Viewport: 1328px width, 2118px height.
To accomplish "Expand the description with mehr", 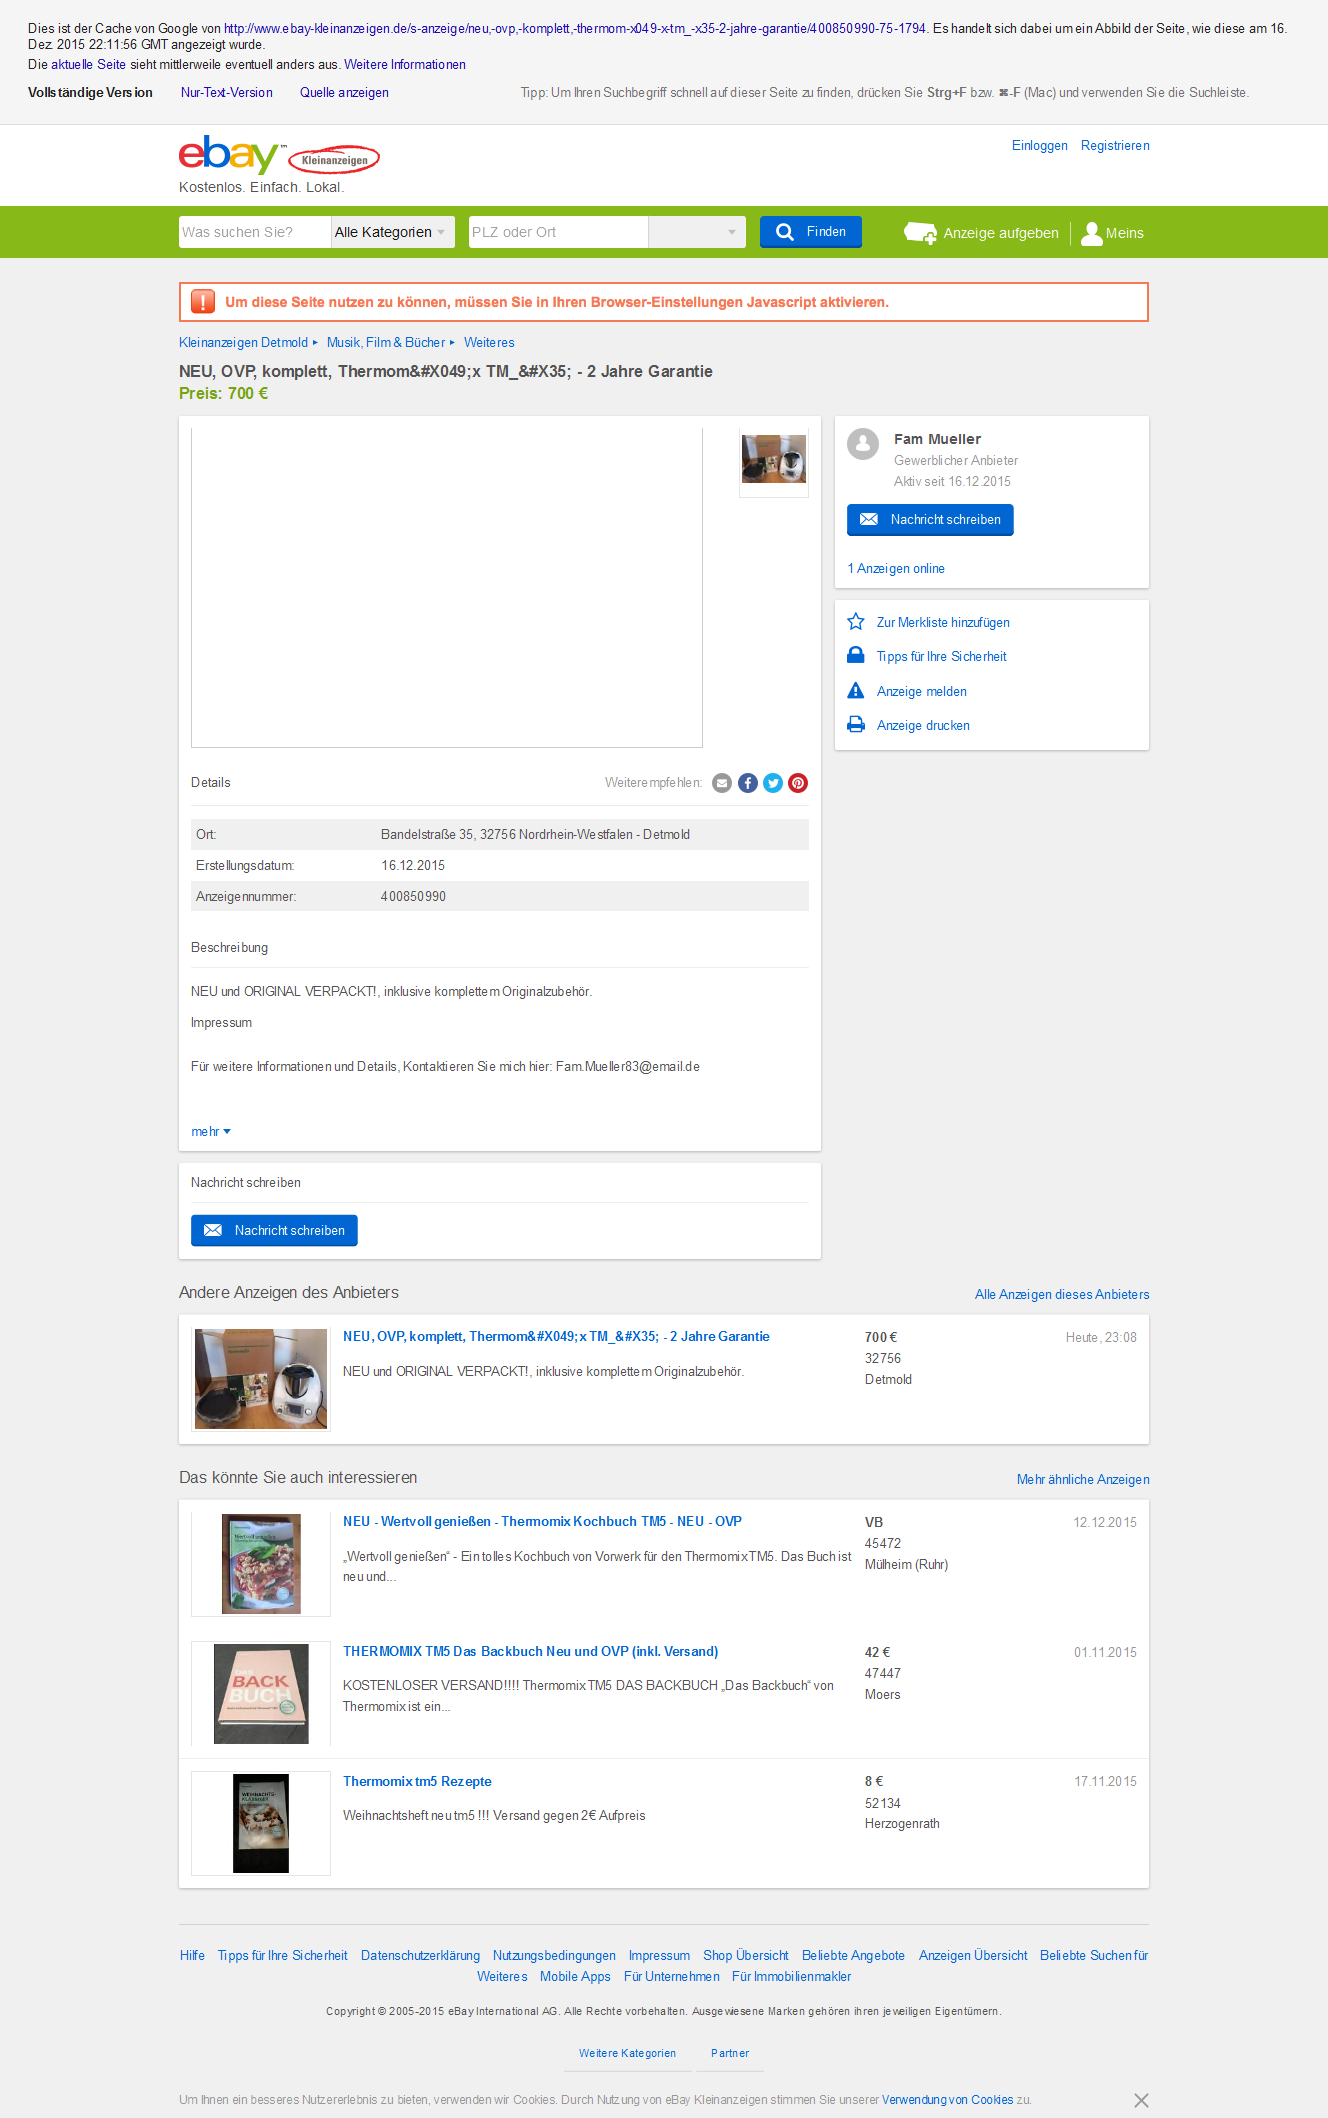I will pos(211,1132).
